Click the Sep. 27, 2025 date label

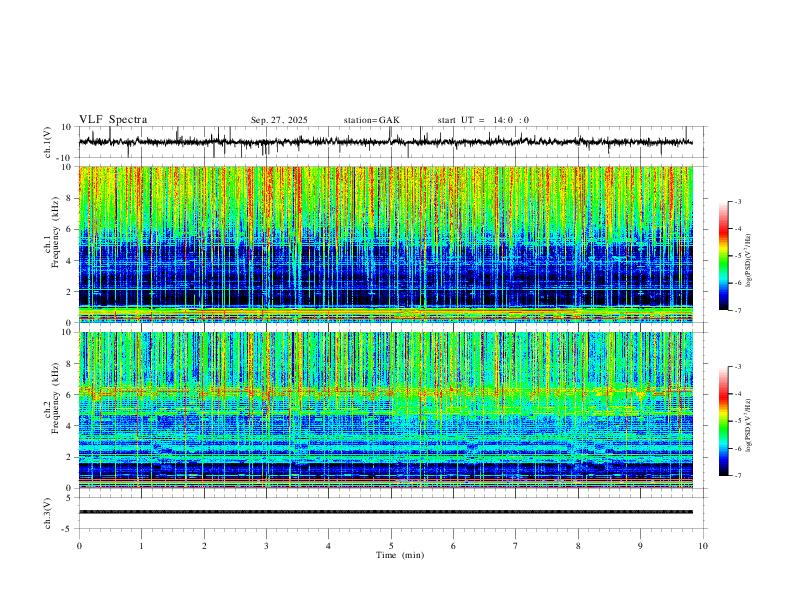[x=279, y=120]
